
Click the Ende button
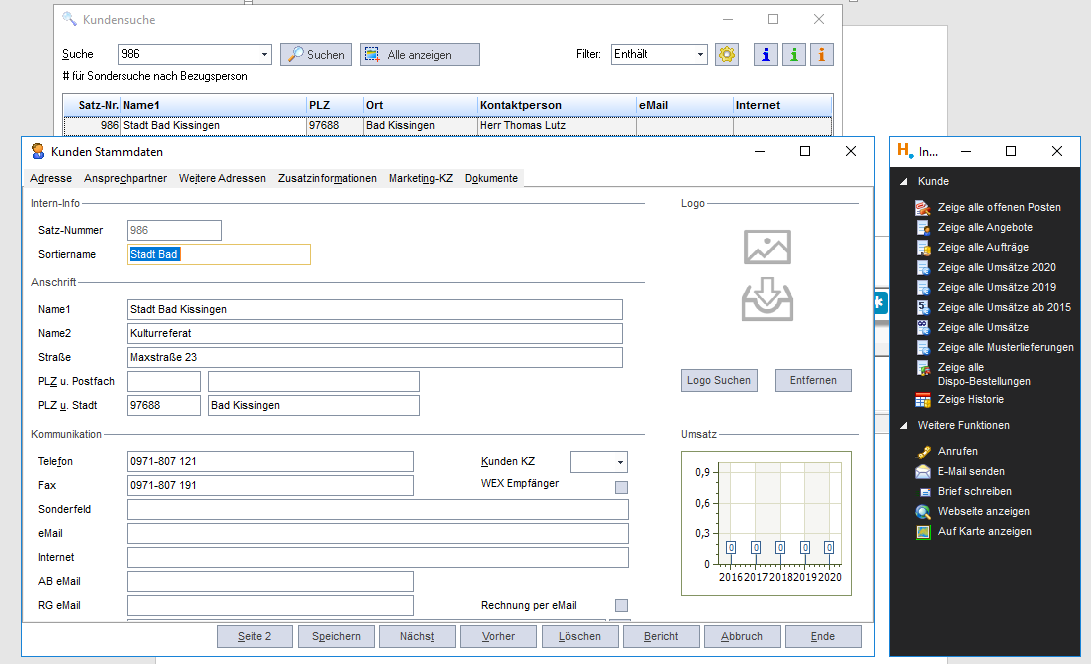(x=822, y=636)
